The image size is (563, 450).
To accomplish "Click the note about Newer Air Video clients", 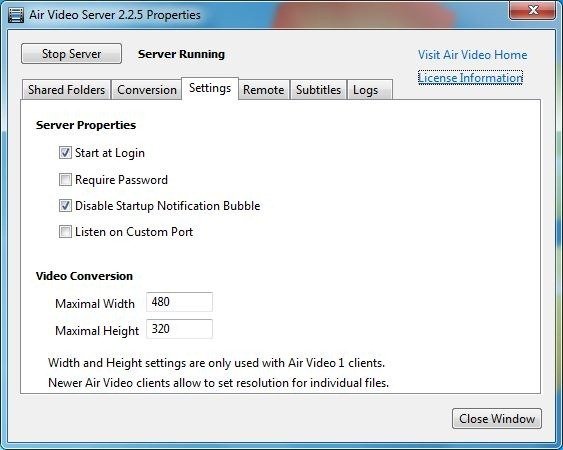I will [218, 383].
